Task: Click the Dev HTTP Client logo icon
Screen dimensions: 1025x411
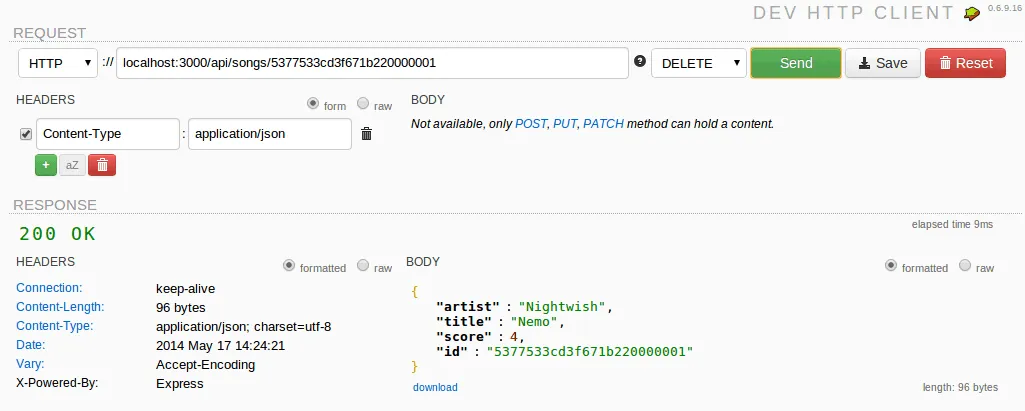Action: (x=971, y=13)
